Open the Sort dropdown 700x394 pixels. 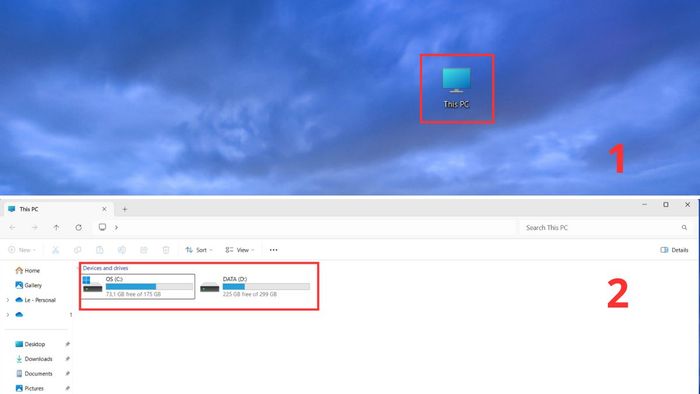pos(199,250)
